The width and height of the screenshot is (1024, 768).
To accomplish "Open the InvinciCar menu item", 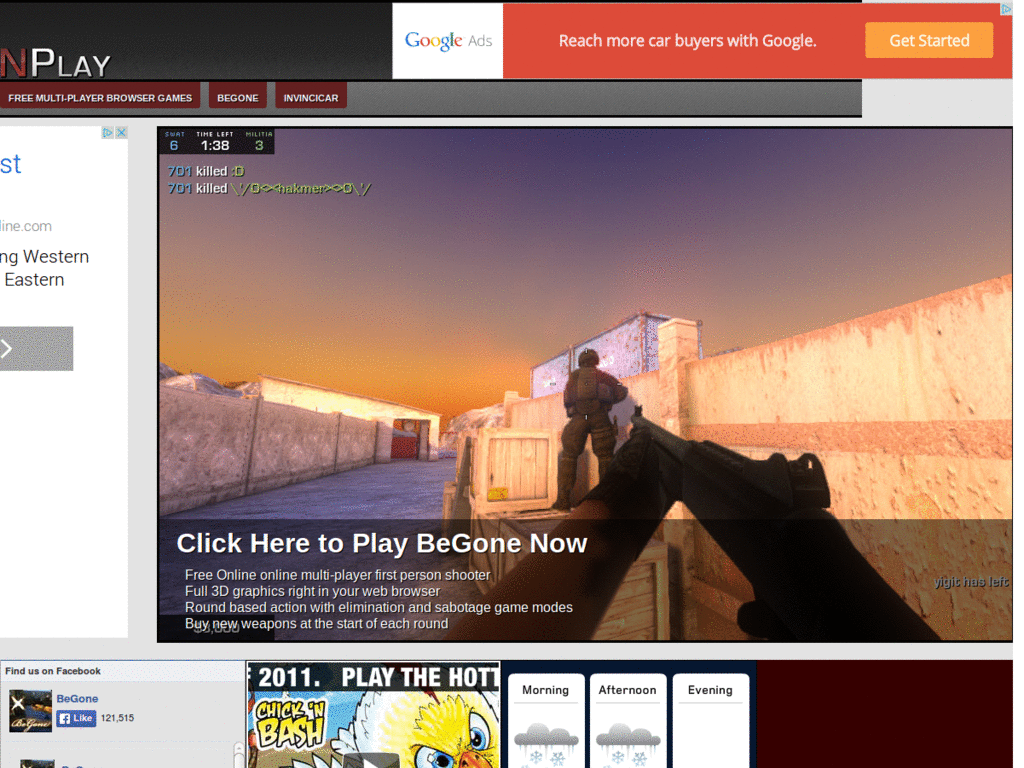I will coord(311,98).
